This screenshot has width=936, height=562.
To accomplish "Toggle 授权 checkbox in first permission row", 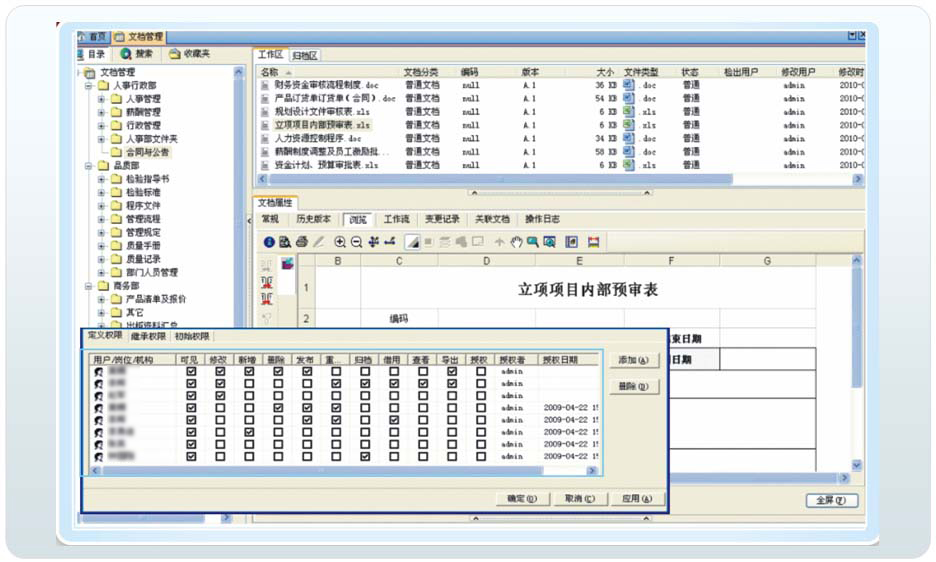I will point(481,371).
